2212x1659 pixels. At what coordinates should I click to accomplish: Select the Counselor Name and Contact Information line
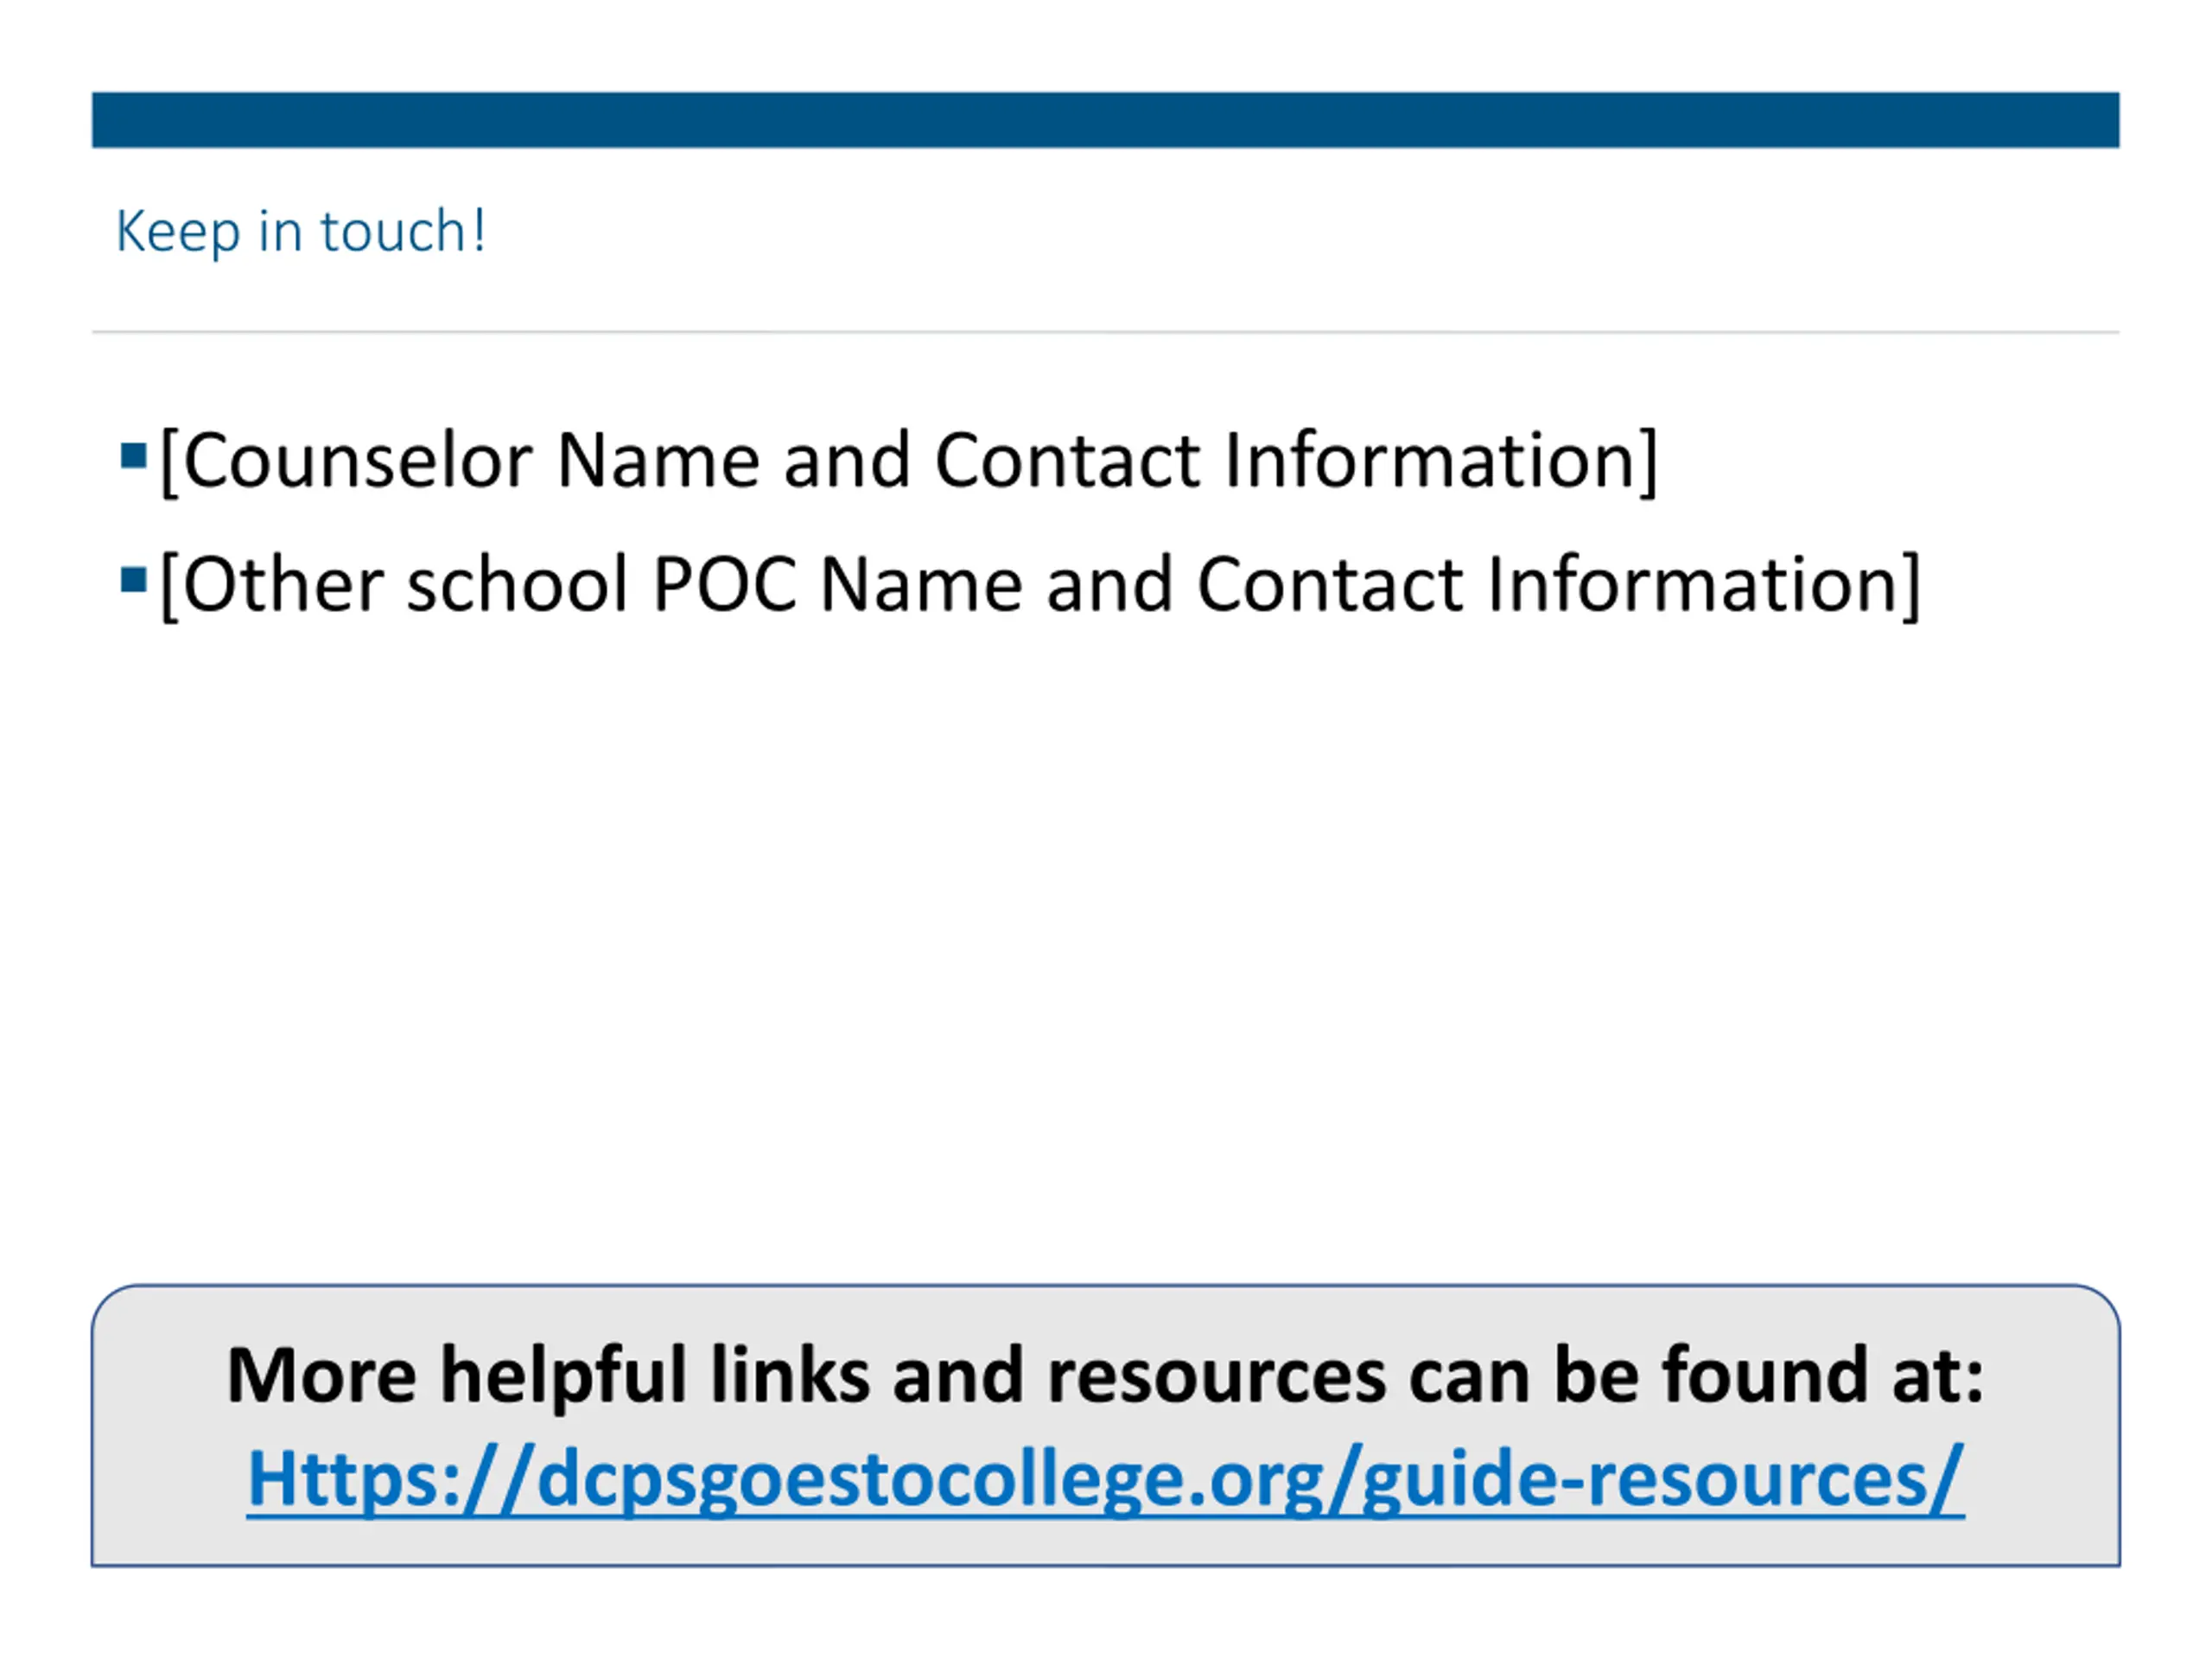(x=908, y=461)
